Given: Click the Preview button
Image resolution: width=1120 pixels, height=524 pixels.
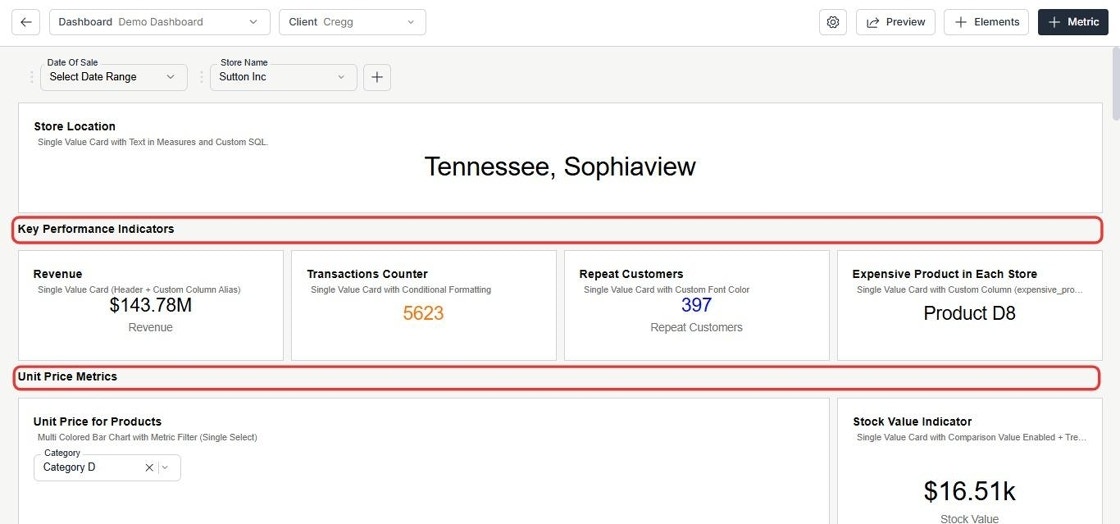Looking at the screenshot, I should (x=896, y=22).
